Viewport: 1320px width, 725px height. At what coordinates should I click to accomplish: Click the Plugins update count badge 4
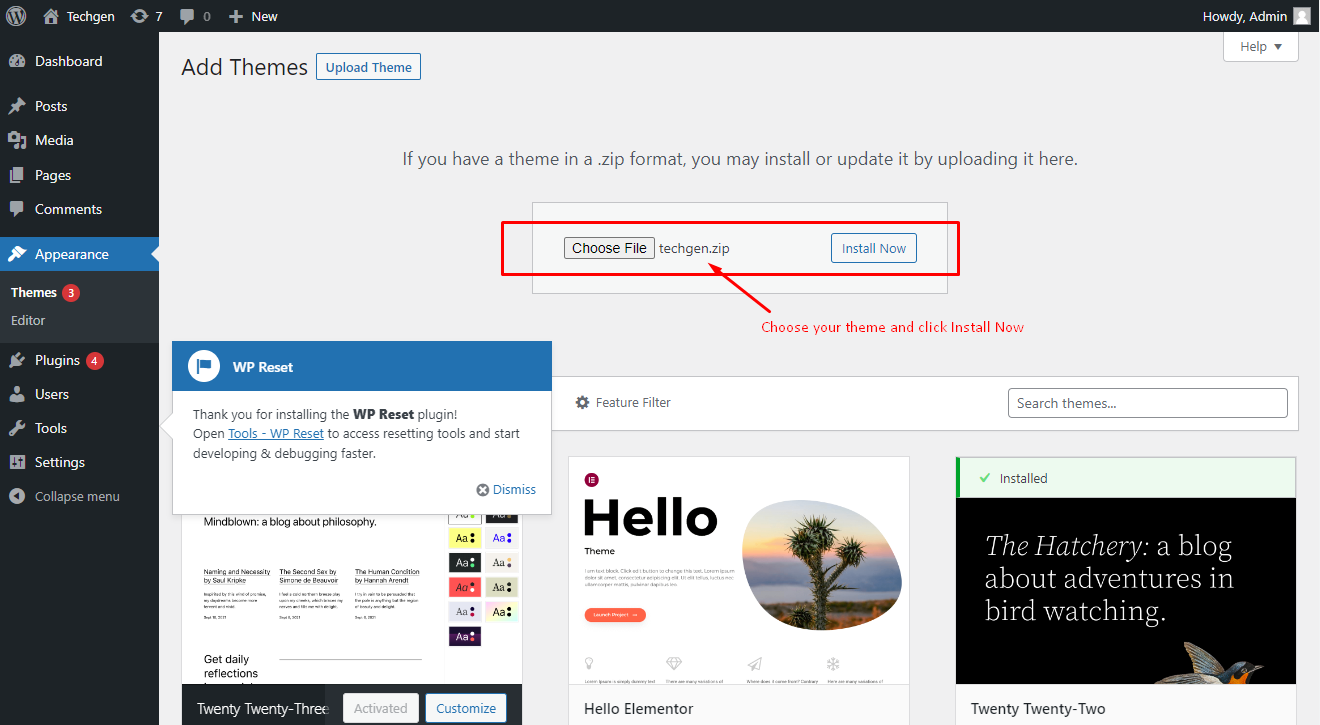click(x=95, y=360)
